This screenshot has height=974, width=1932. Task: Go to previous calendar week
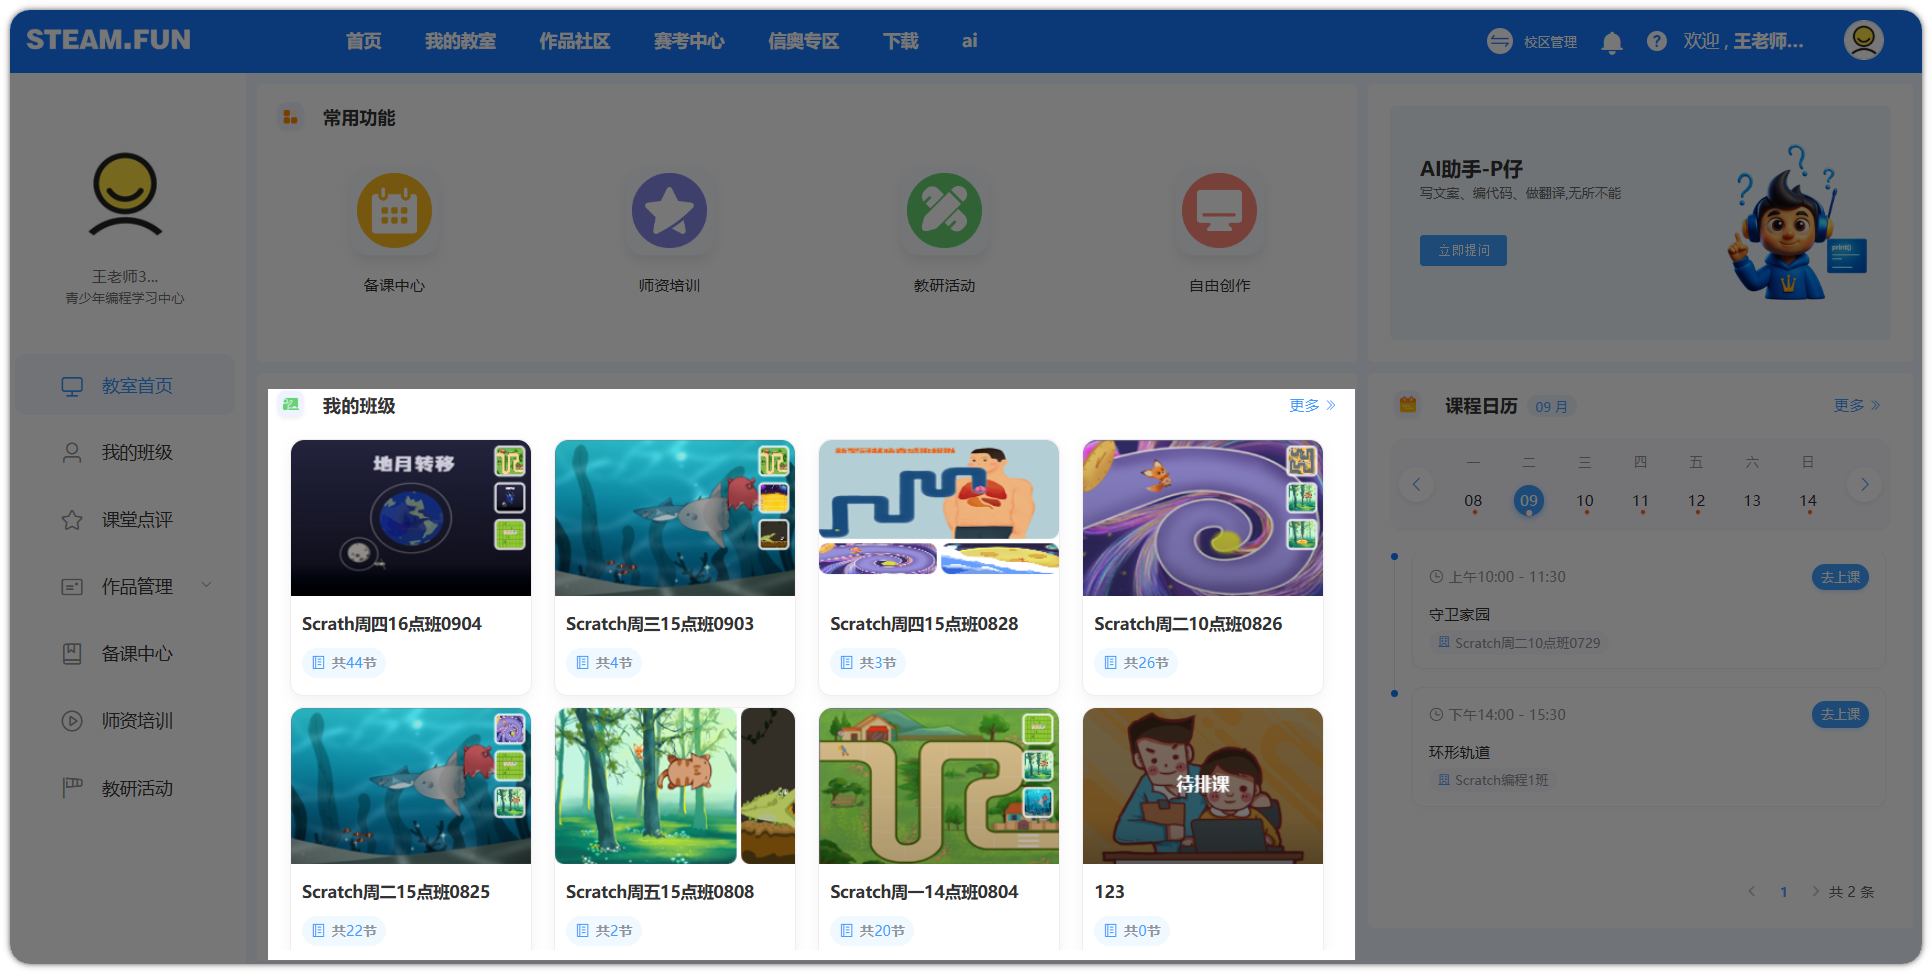(1416, 485)
